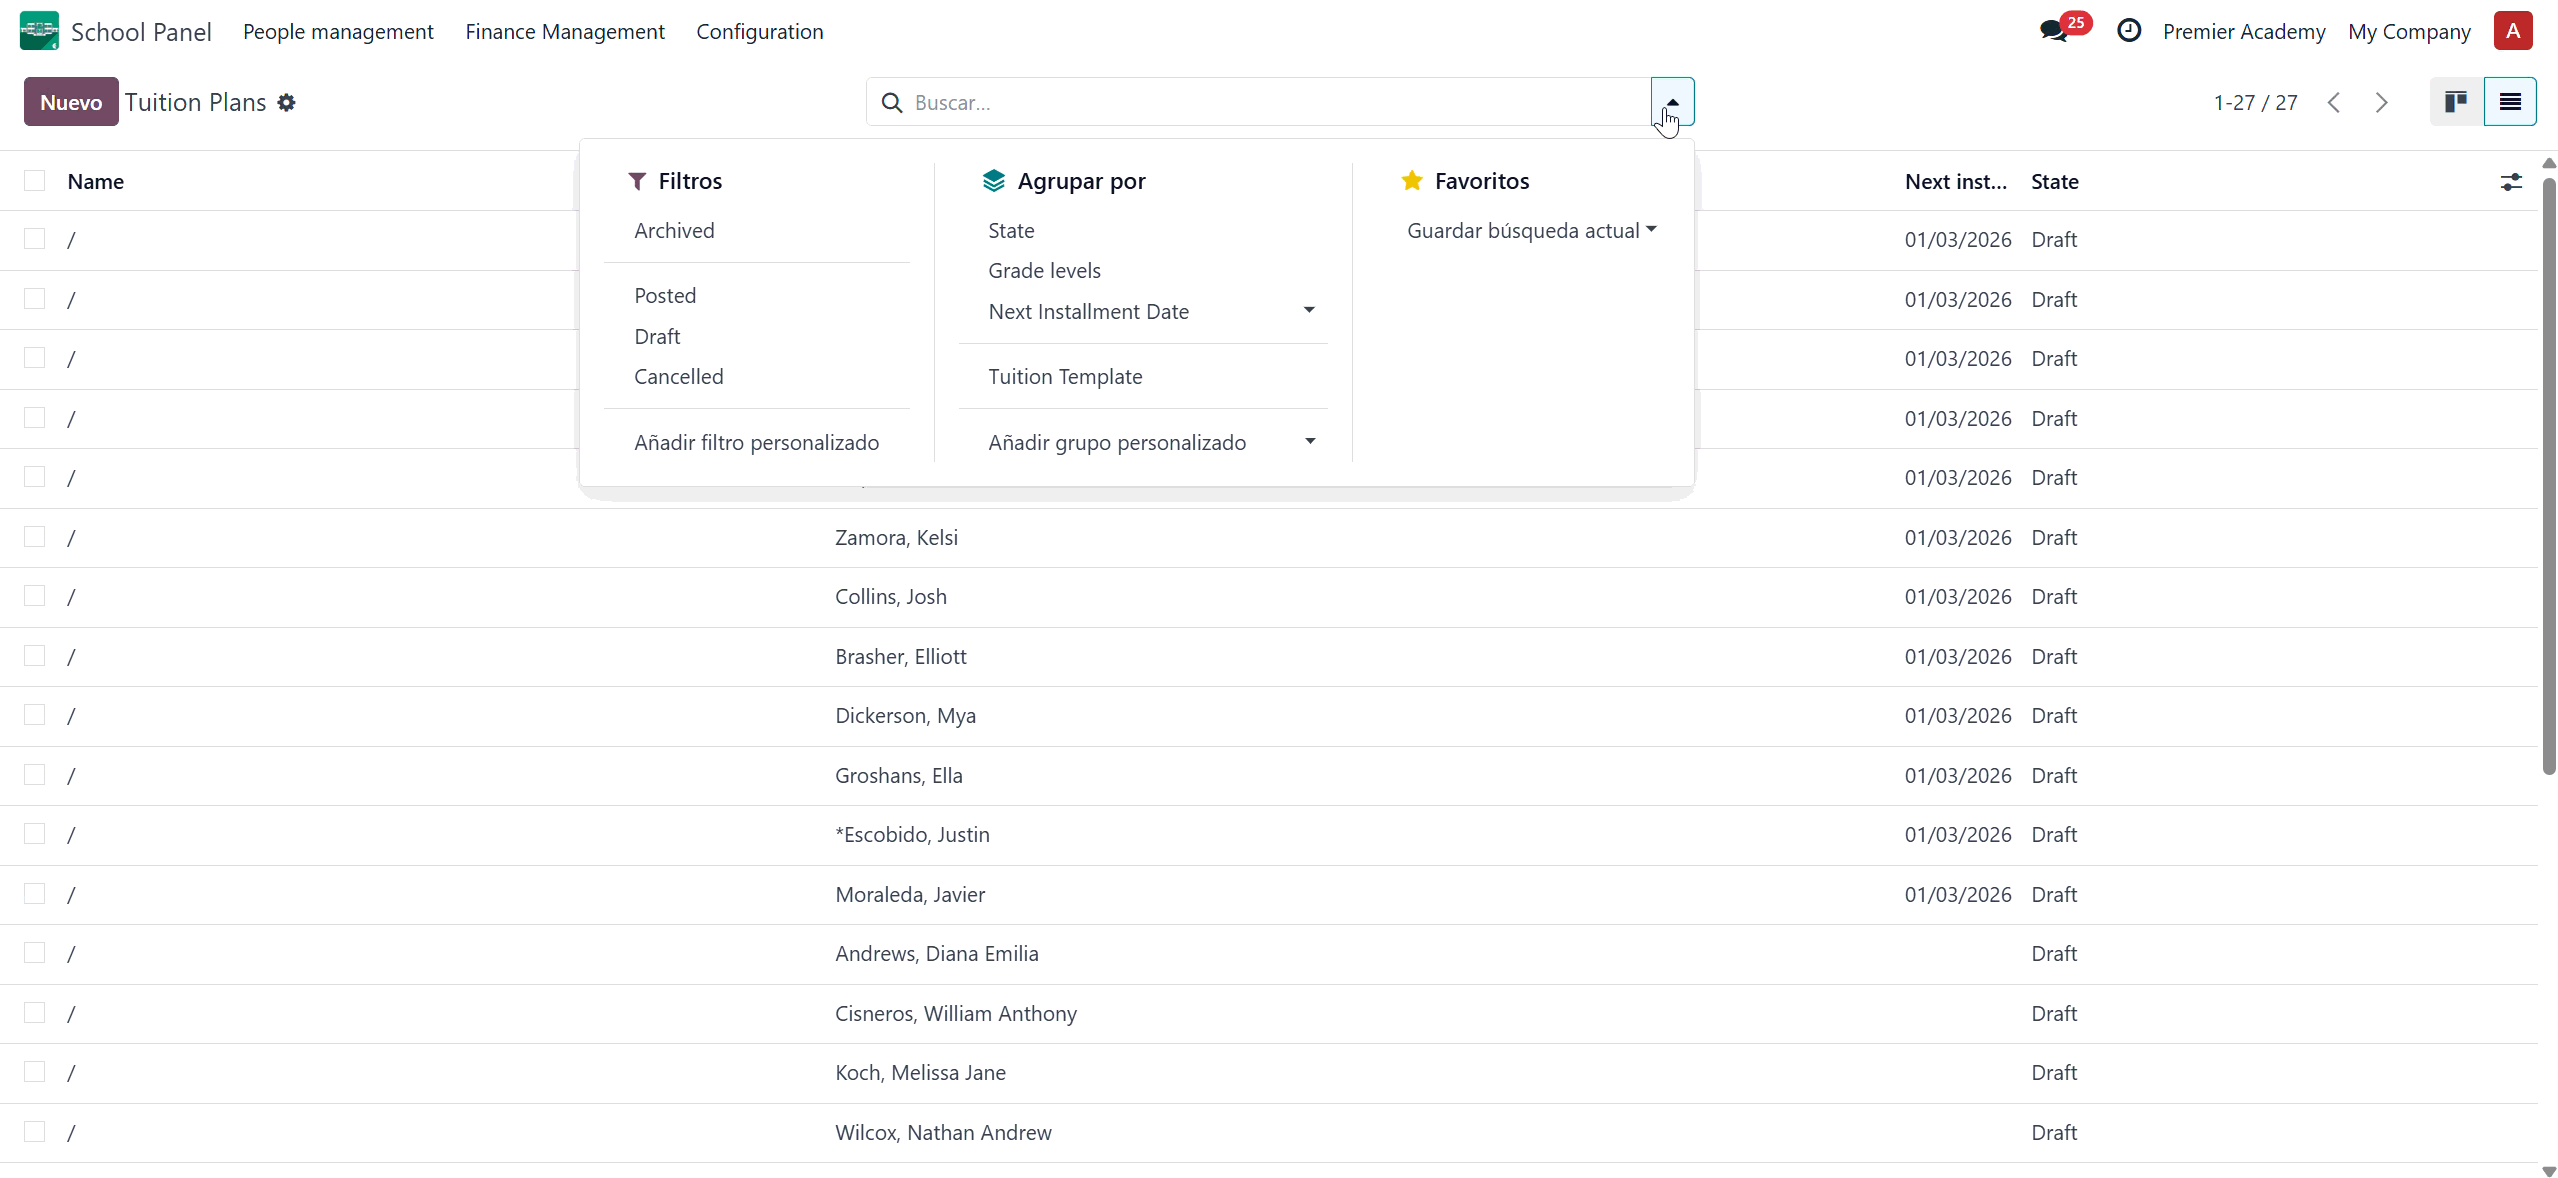
Task: Open the Finance Management menu
Action: (564, 31)
